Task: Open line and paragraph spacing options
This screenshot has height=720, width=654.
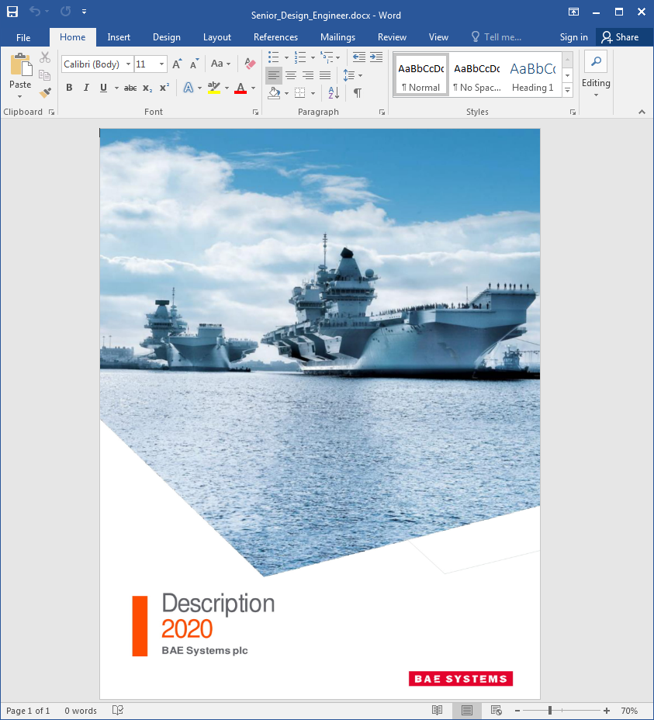Action: tap(352, 75)
